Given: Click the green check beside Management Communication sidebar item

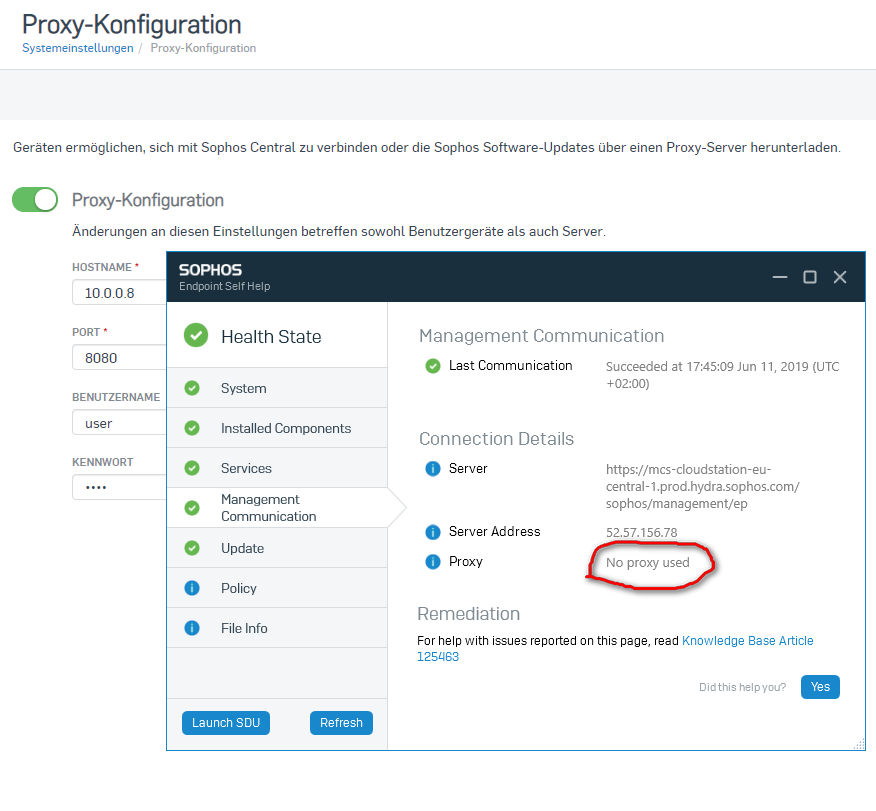Looking at the screenshot, I should [x=192, y=508].
